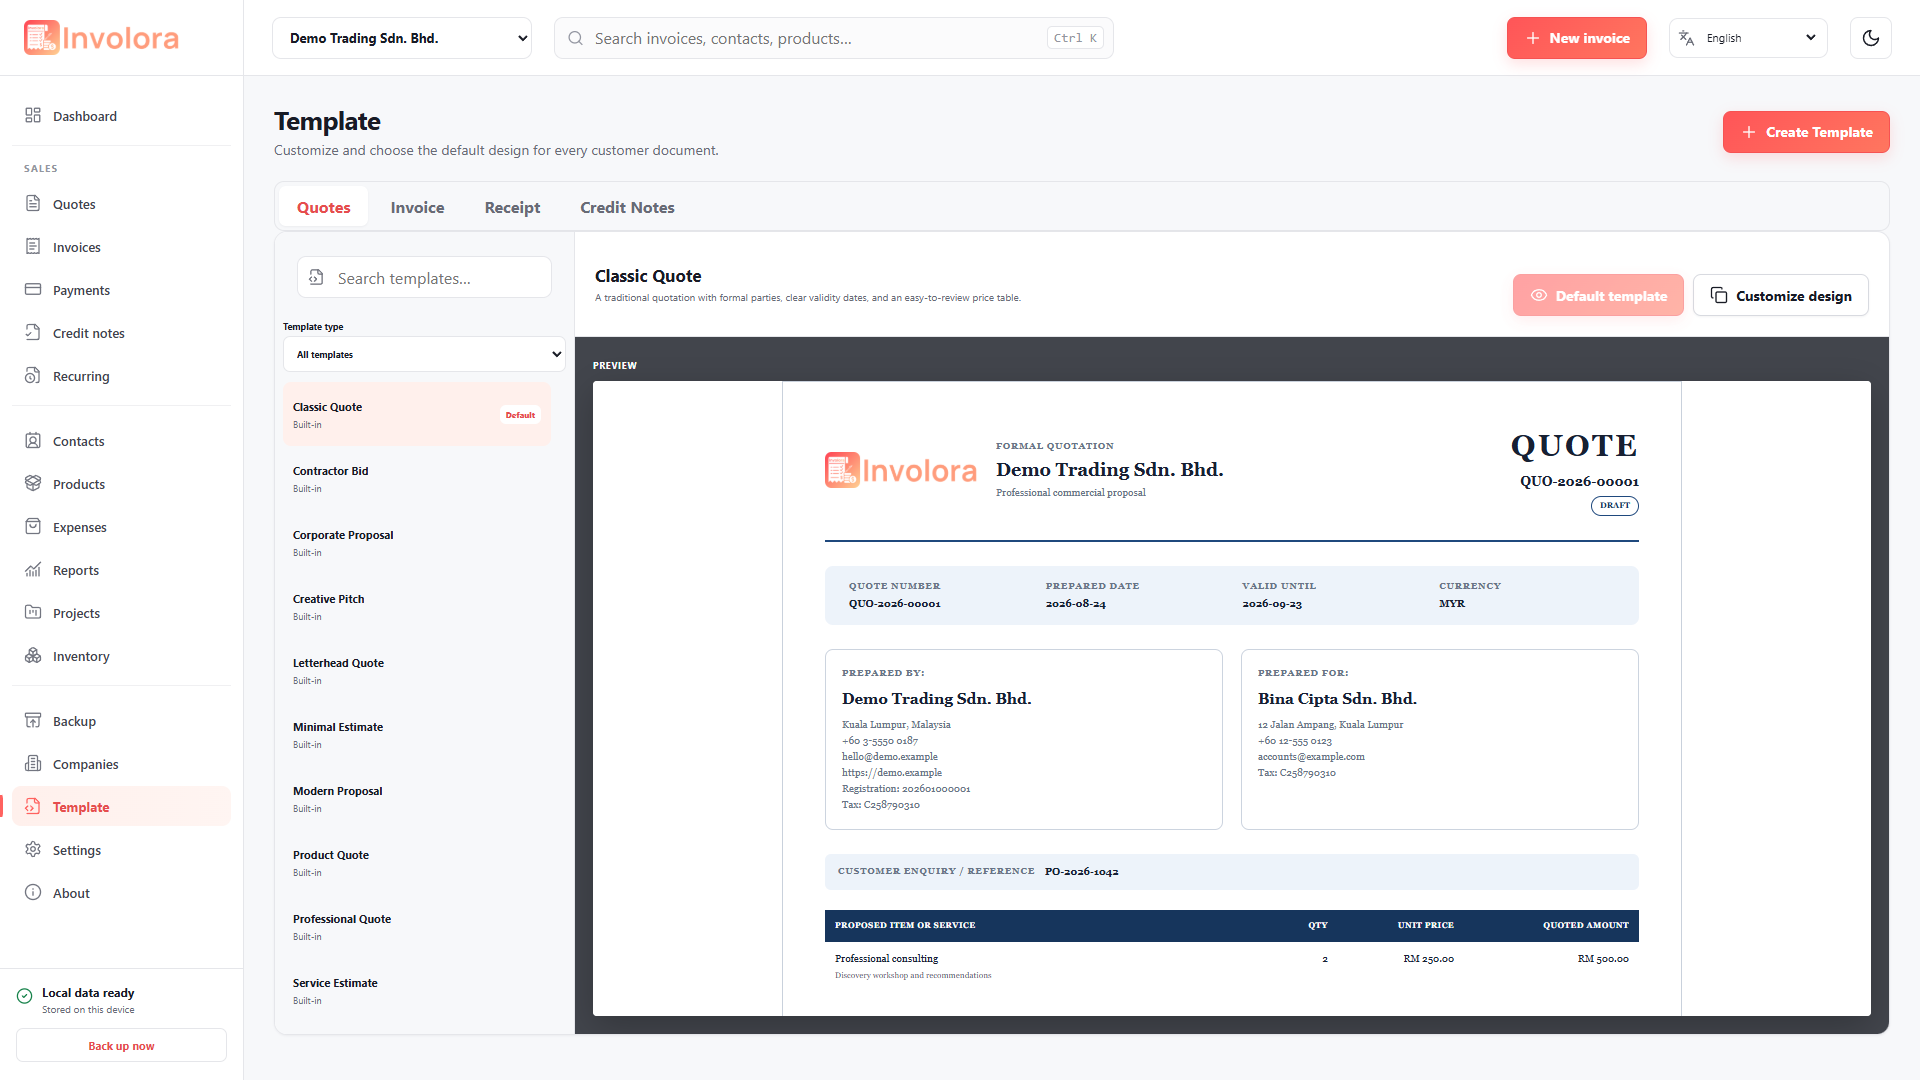Focus the Search invoices, contacts, products field

pyautogui.click(x=833, y=38)
